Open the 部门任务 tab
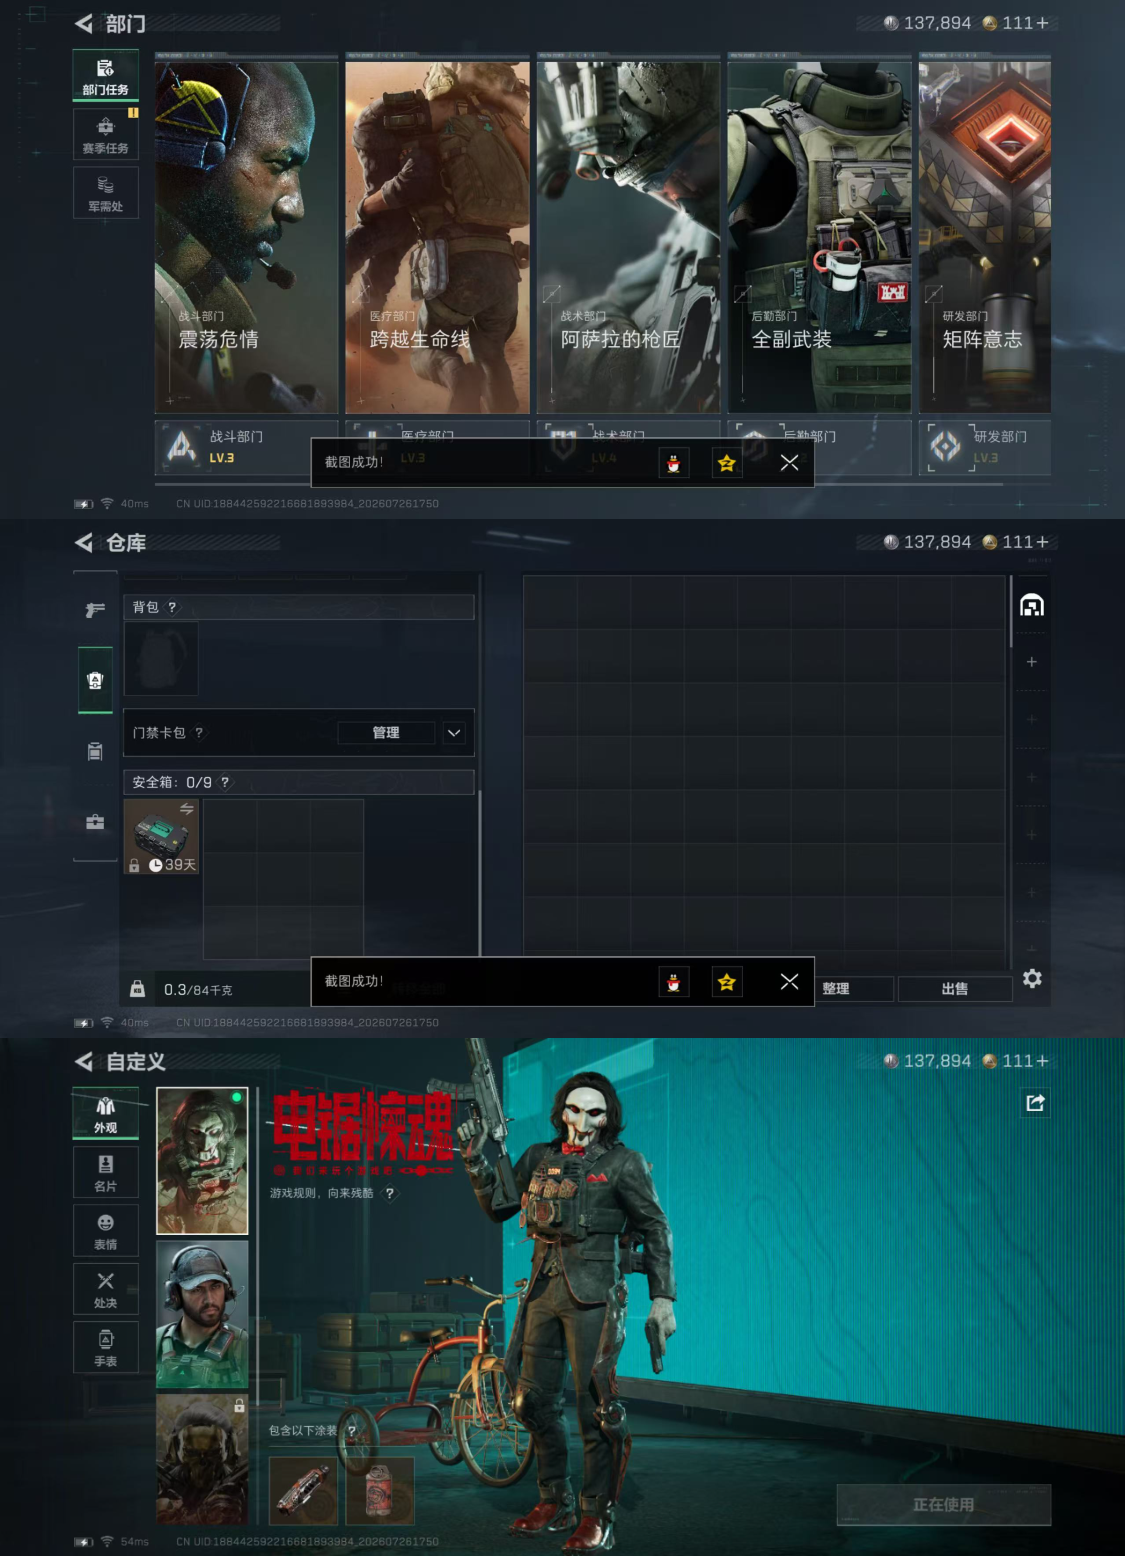The height and width of the screenshot is (1556, 1125). pyautogui.click(x=105, y=76)
